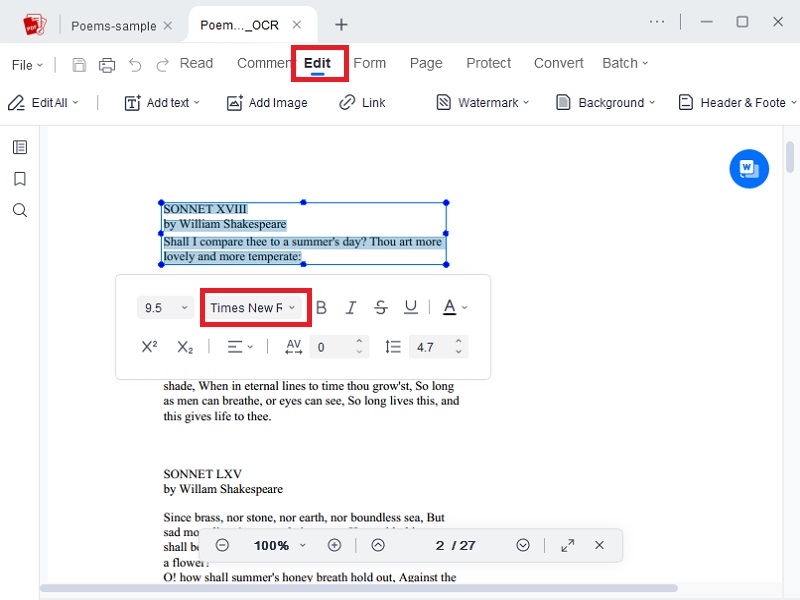
Task: Click the PDF app logo icon
Action: [35, 24]
